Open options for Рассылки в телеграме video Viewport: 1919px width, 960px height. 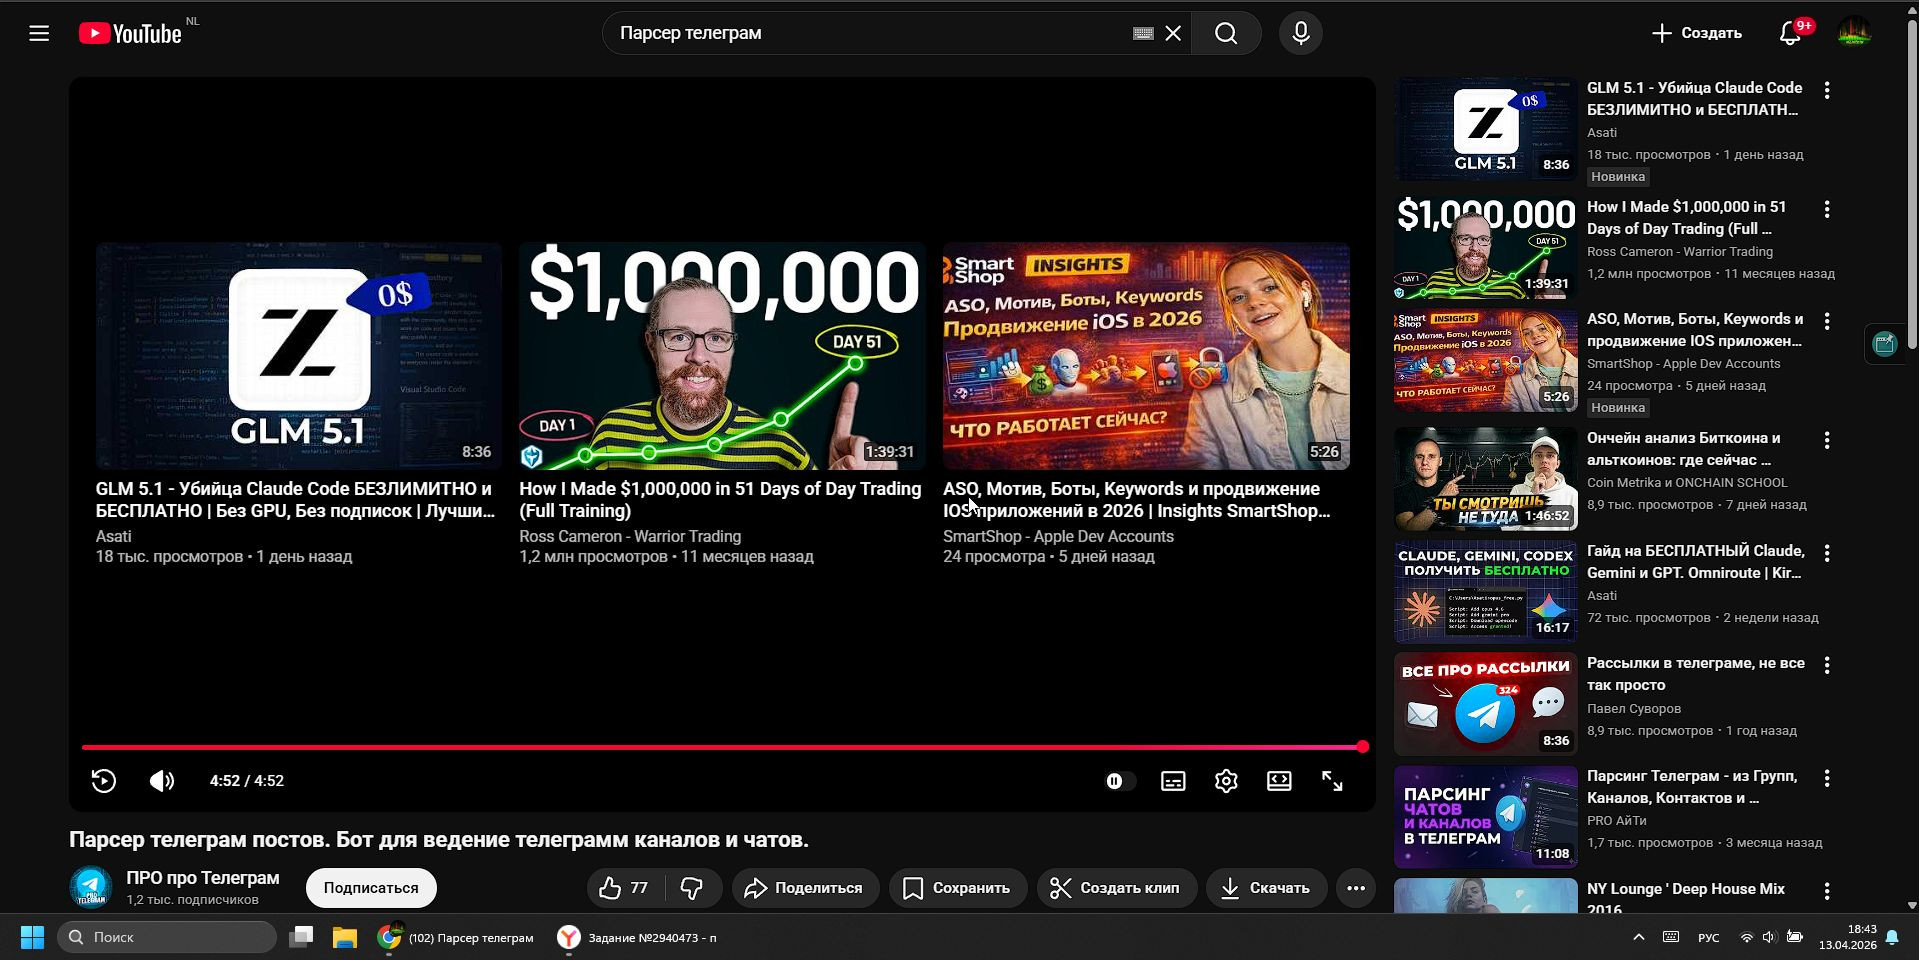(1827, 665)
